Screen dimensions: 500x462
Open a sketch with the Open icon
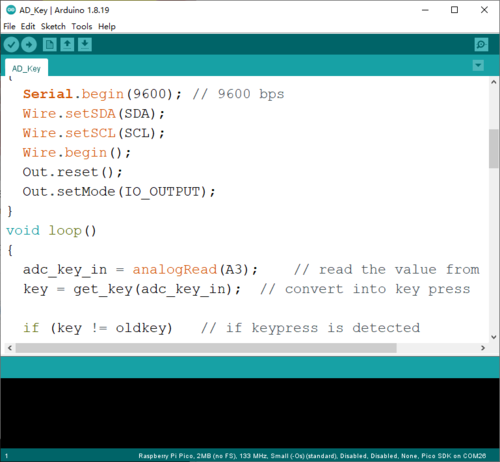(x=67, y=44)
